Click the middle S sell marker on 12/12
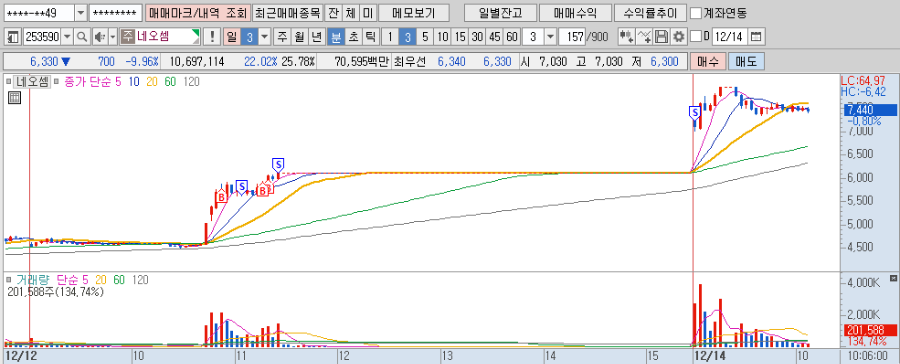900x364 pixels. pyautogui.click(x=242, y=186)
